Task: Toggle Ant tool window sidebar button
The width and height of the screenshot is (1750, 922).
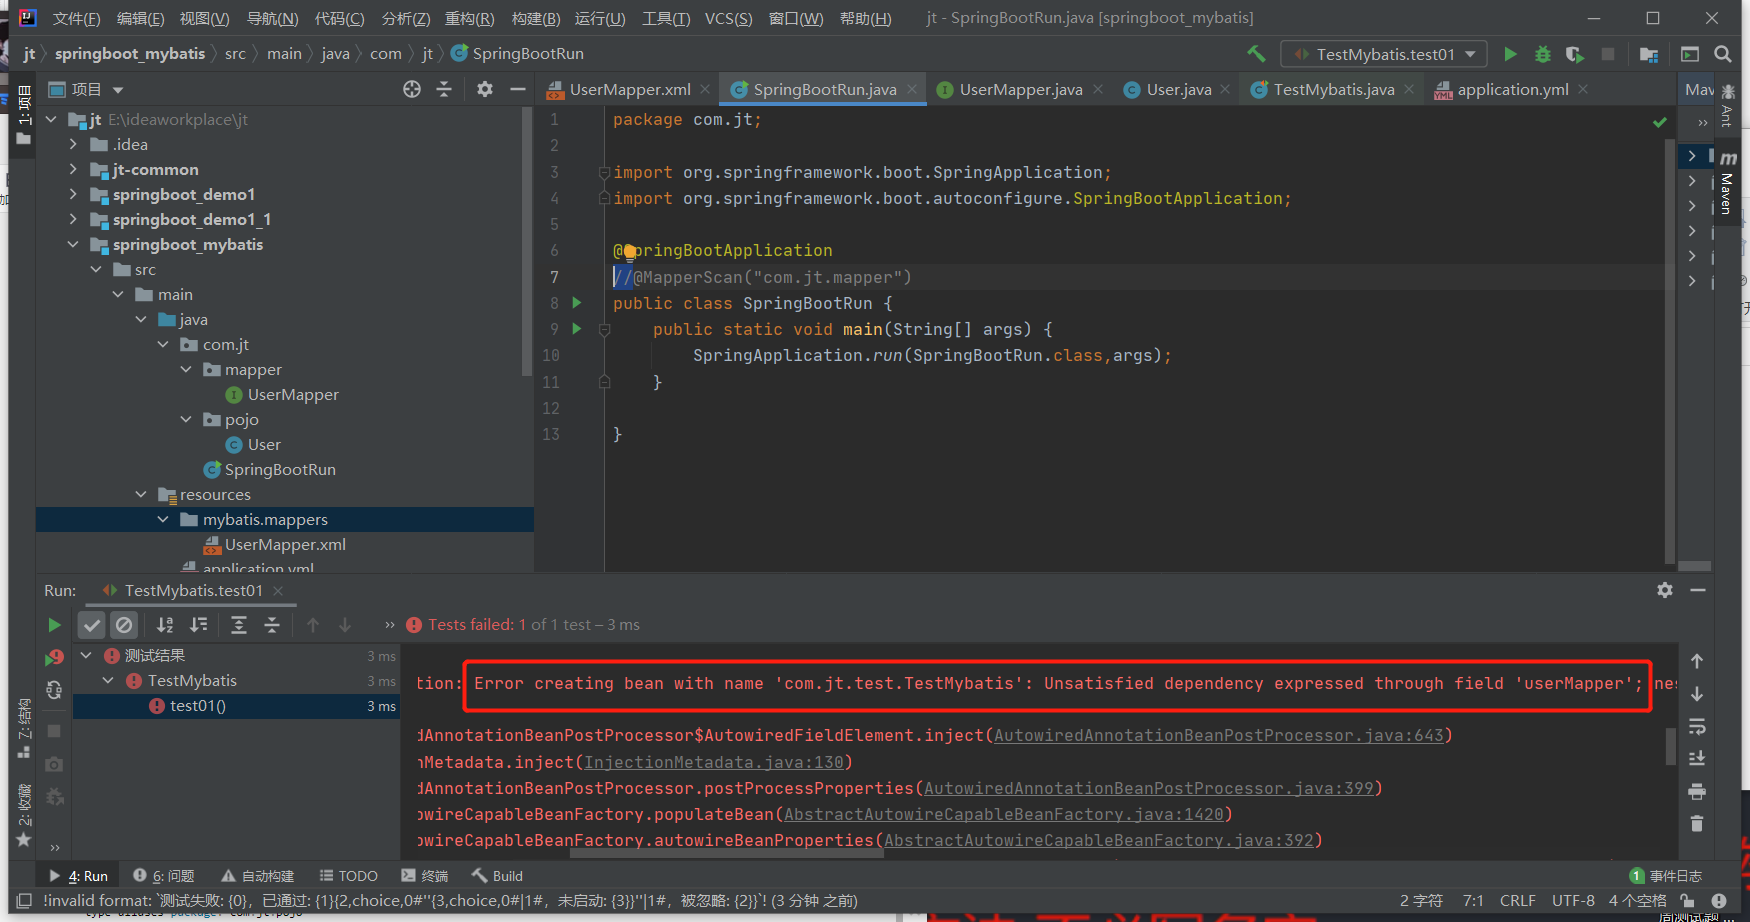Action: coord(1727,106)
